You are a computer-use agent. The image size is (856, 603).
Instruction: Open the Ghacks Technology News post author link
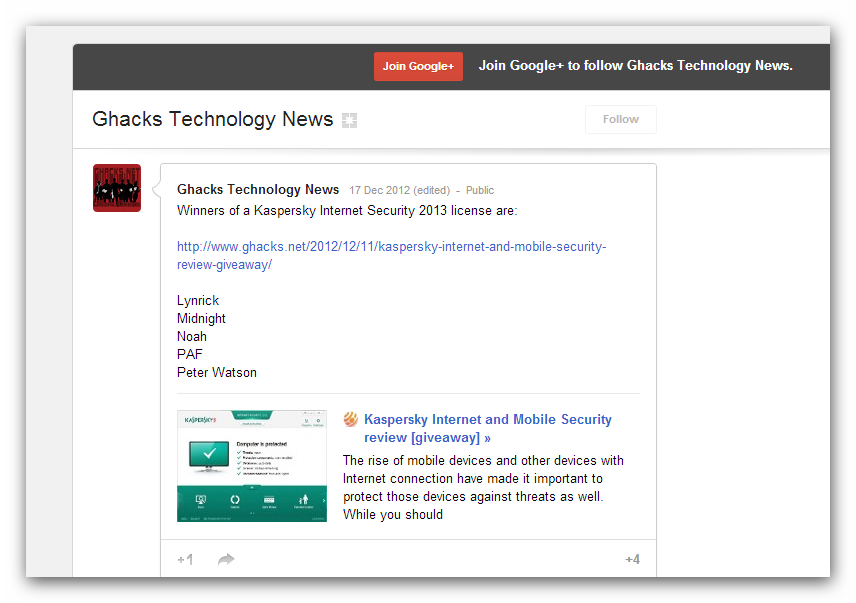tap(258, 189)
